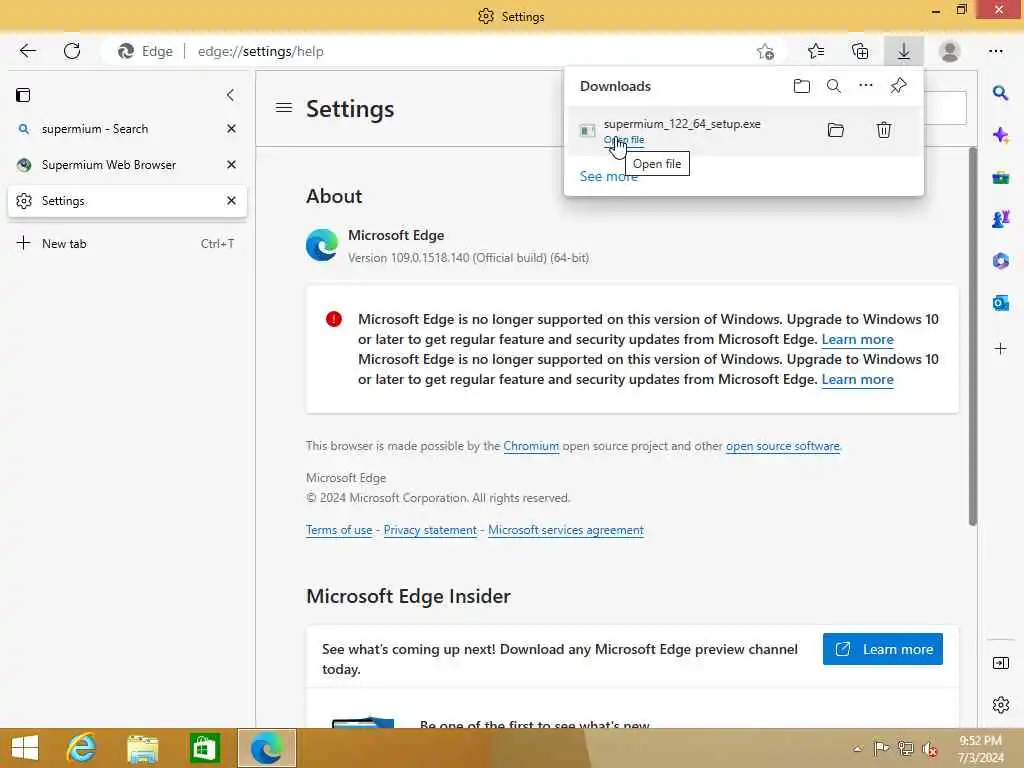
Task: Close the supermium - Search tab
Action: click(x=231, y=129)
